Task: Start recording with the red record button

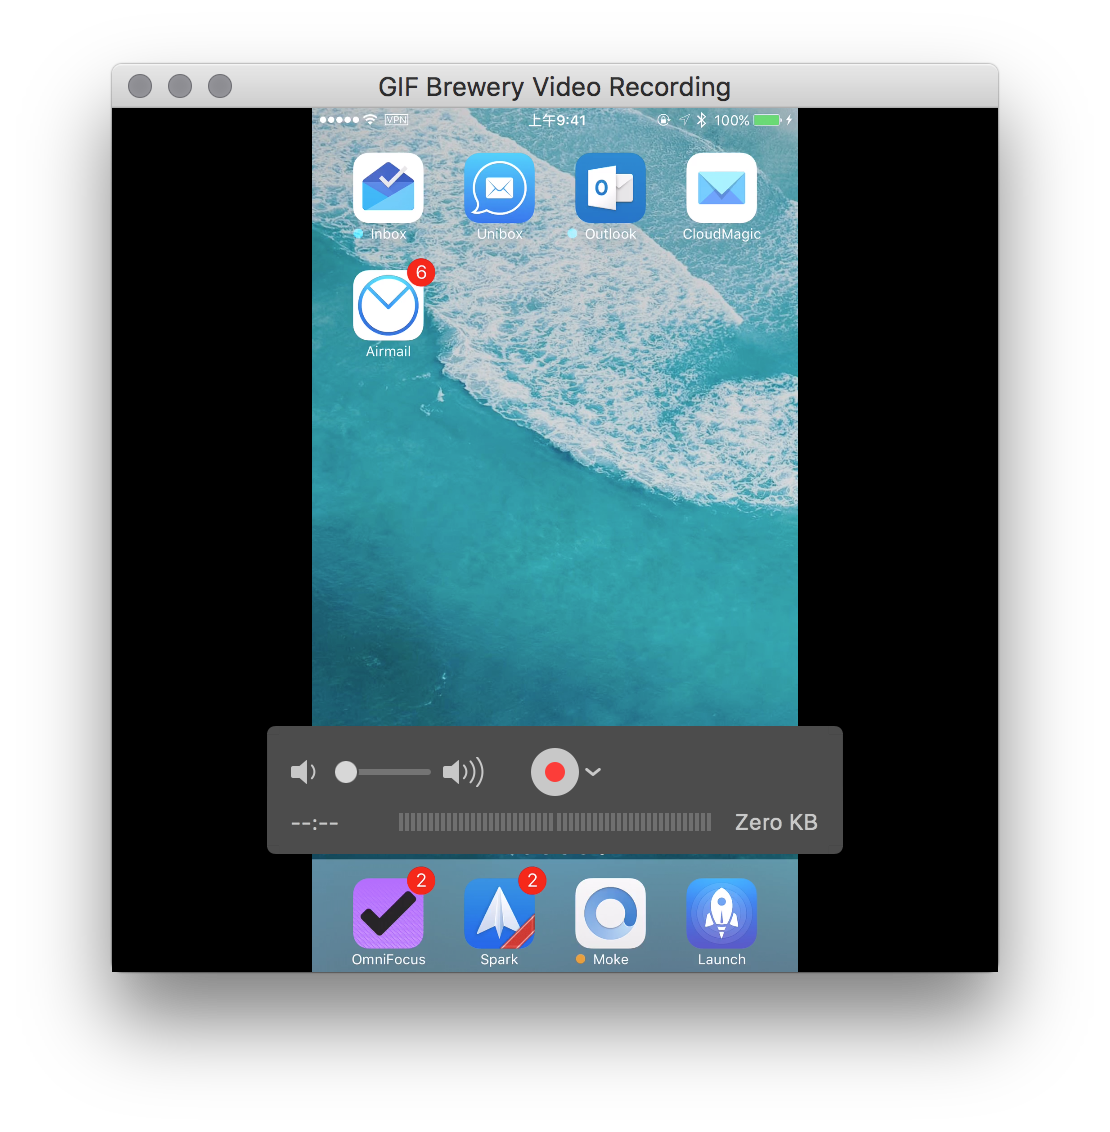Action: 554,772
